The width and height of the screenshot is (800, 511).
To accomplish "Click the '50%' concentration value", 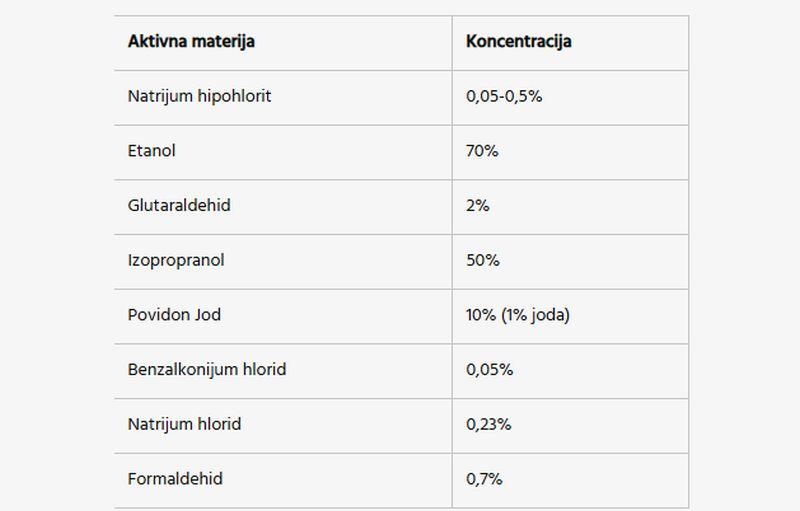I will 482,260.
